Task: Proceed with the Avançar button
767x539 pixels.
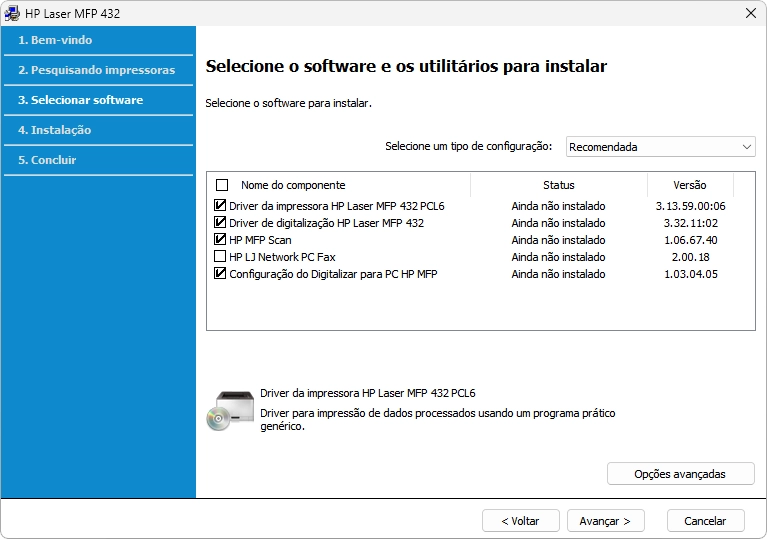Action: (606, 521)
